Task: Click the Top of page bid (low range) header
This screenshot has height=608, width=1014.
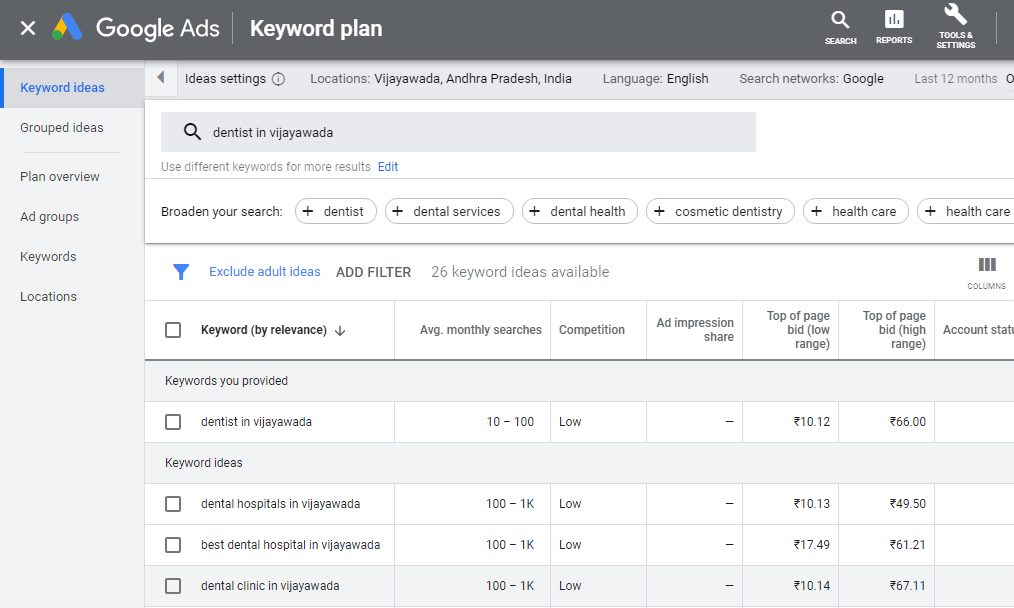Action: [x=798, y=330]
